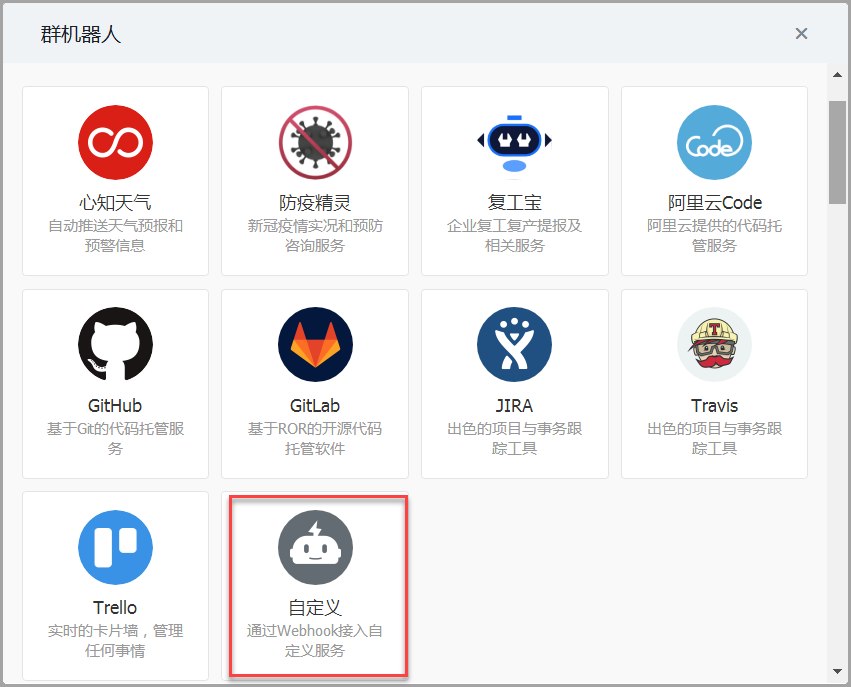This screenshot has width=851, height=687.
Task: Click the JIRA robot name
Action: point(515,405)
